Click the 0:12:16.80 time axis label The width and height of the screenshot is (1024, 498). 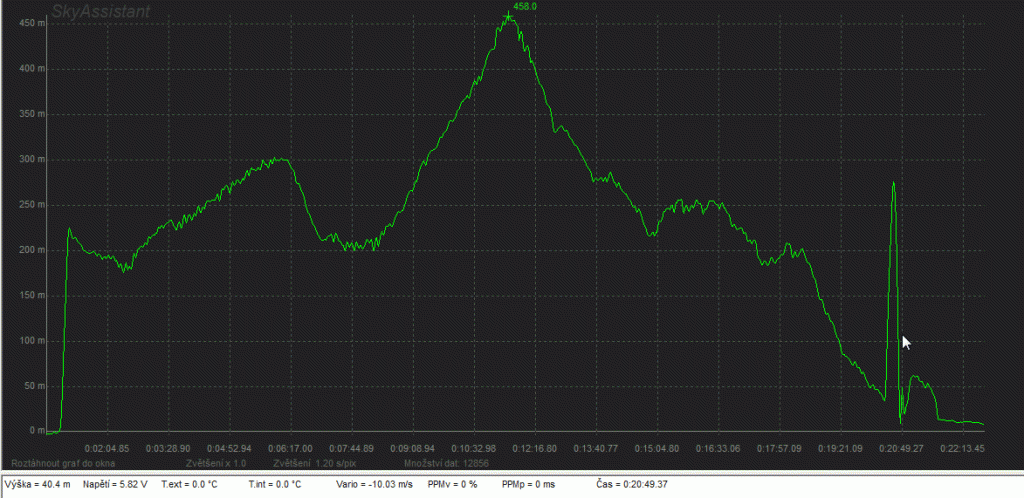[x=534, y=448]
